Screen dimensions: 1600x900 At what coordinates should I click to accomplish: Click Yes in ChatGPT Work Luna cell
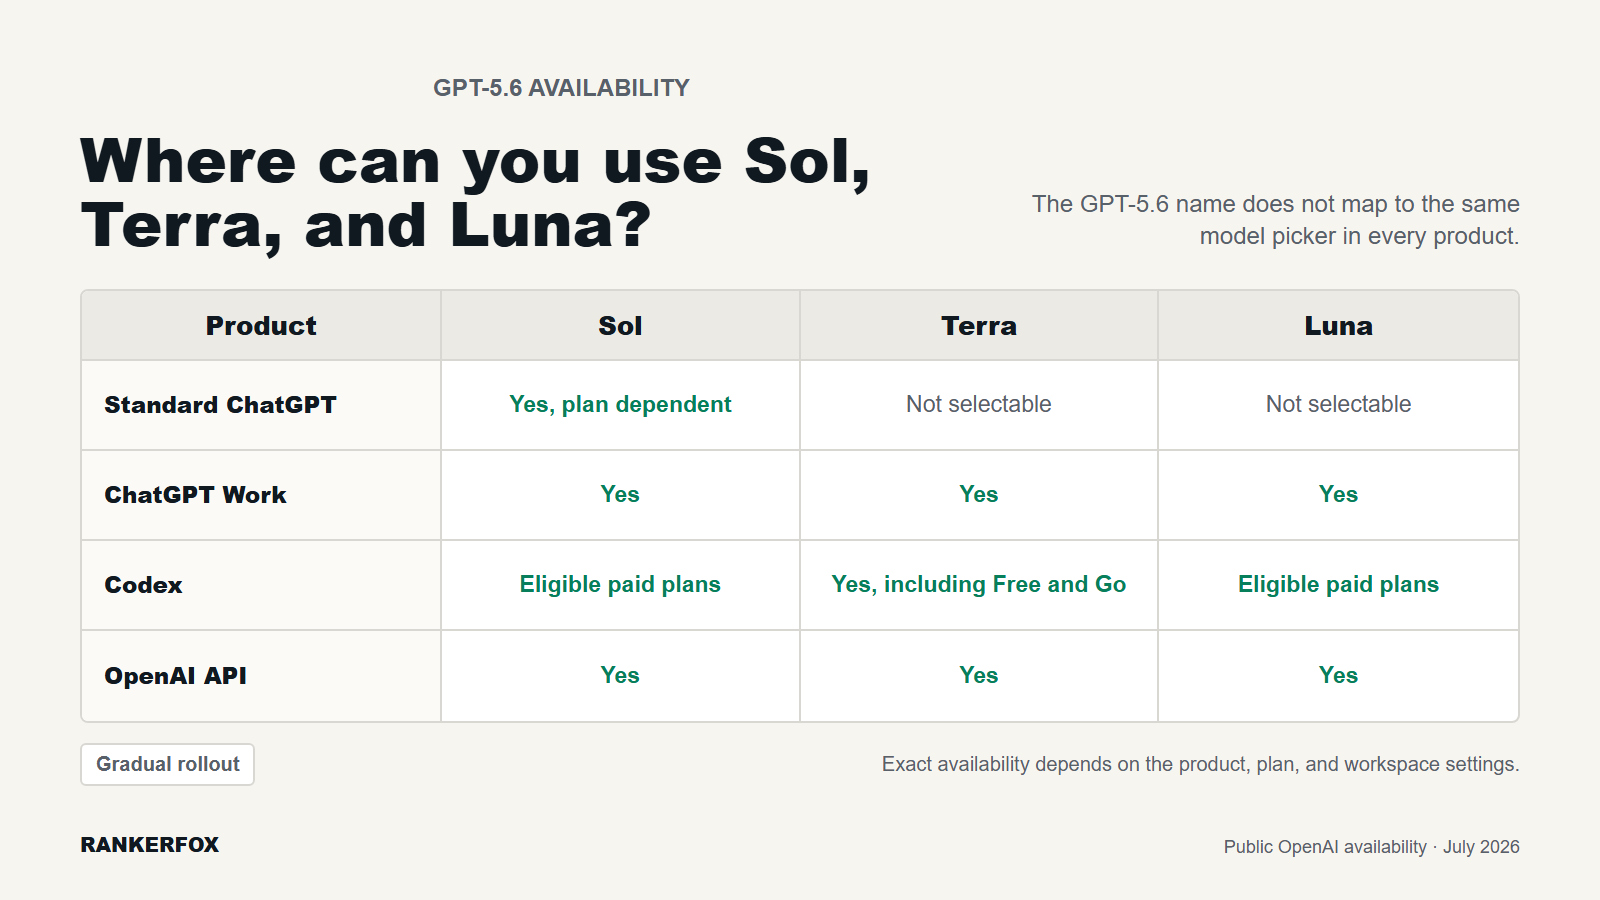[x=1338, y=494]
